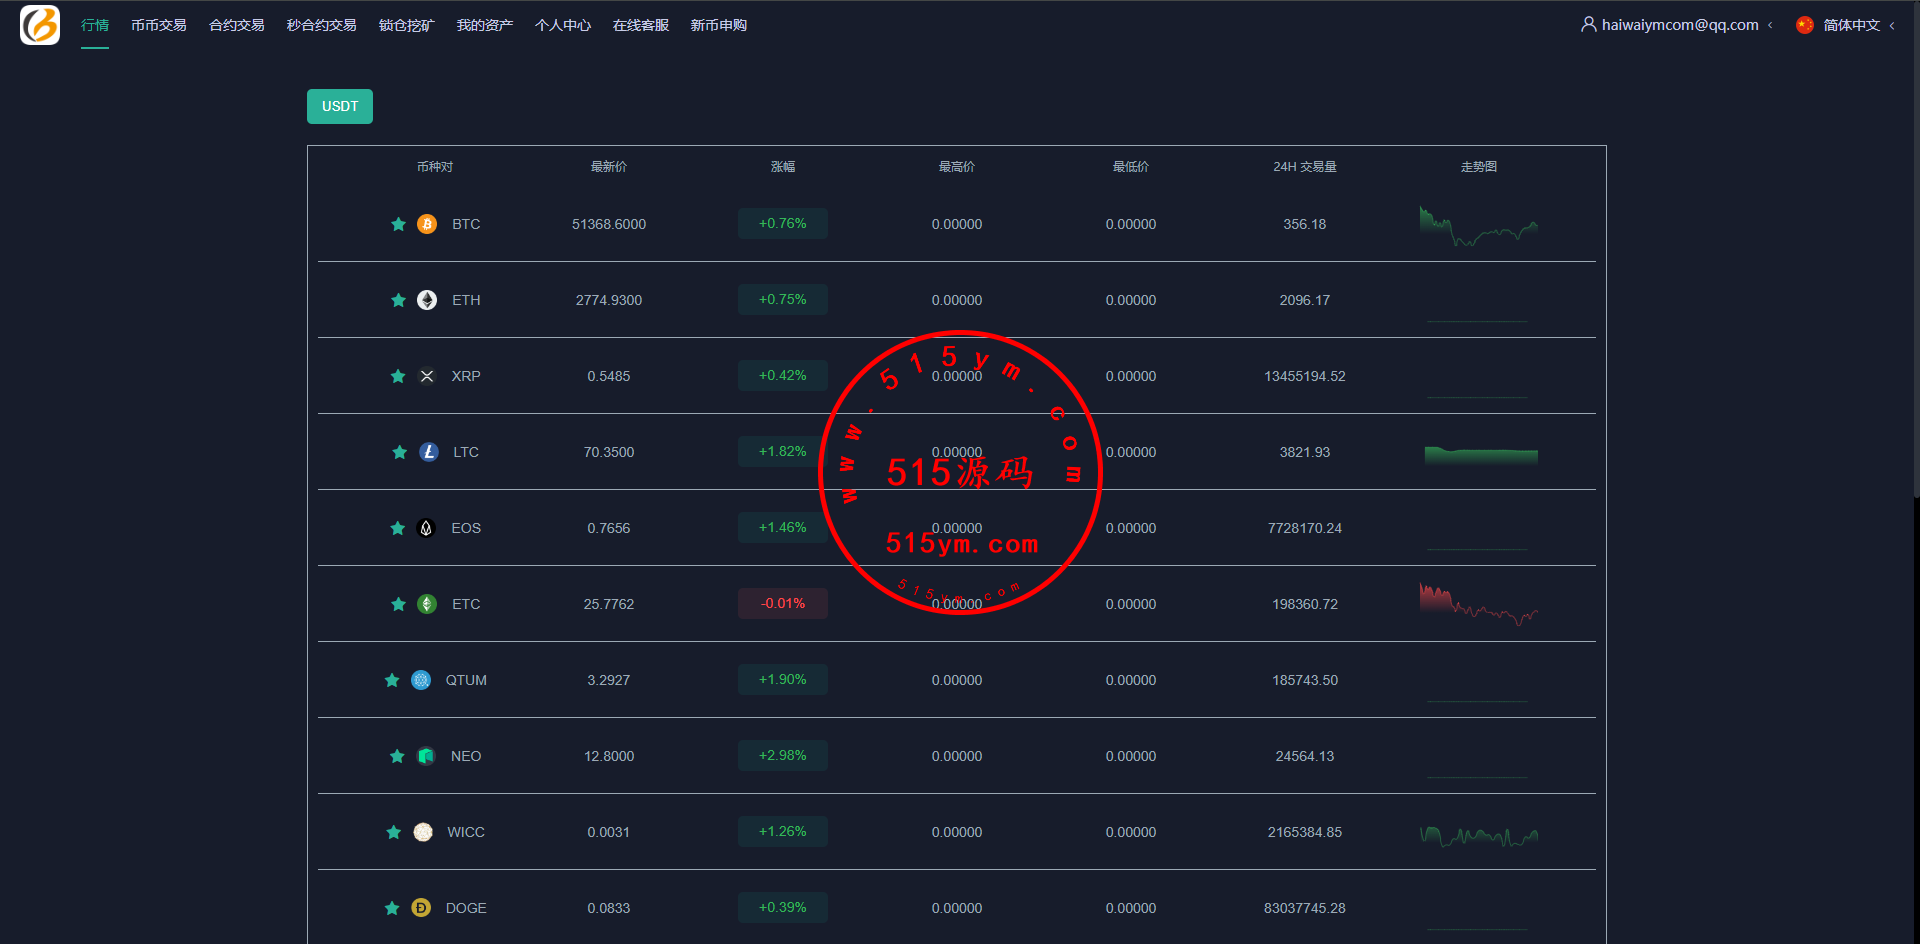Image resolution: width=1920 pixels, height=944 pixels.
Task: Click the QTUM coin icon
Action: 421,680
